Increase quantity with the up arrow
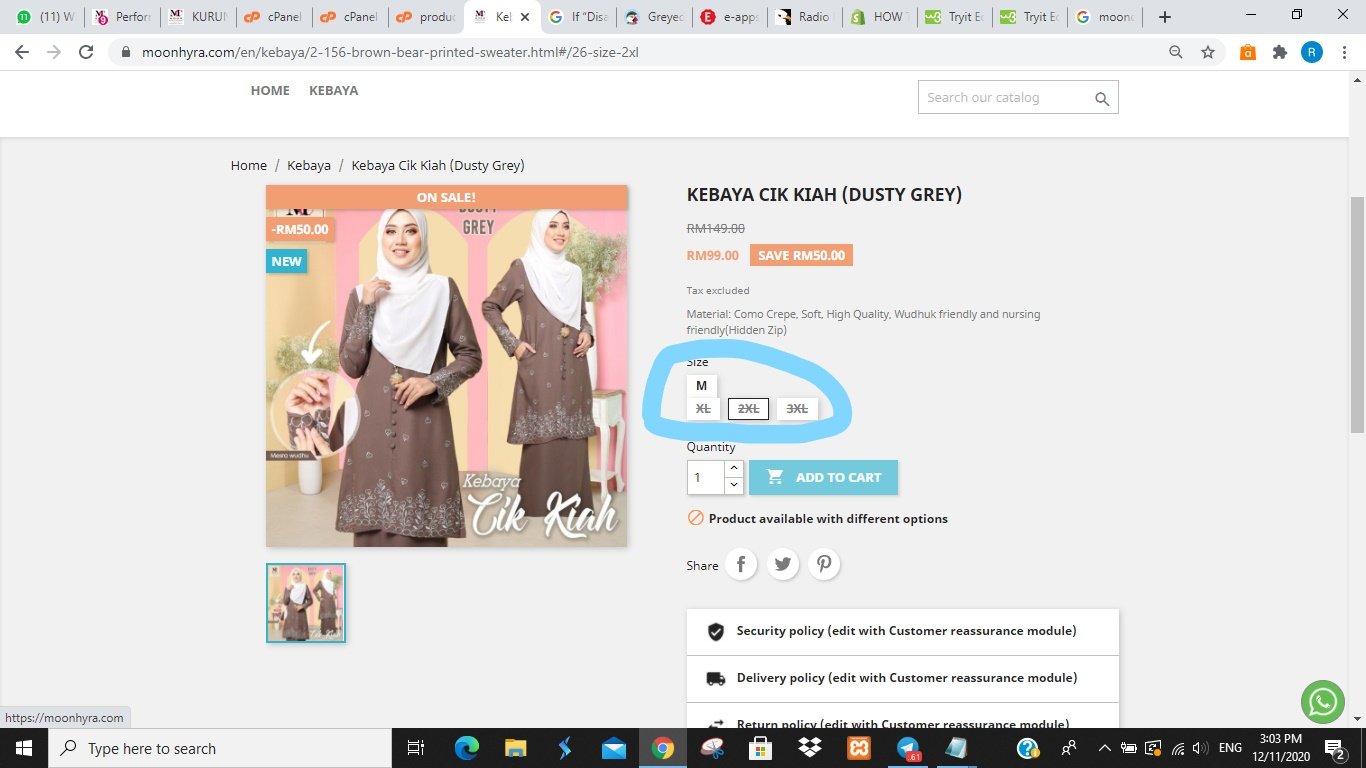The width and height of the screenshot is (1366, 768). click(733, 469)
